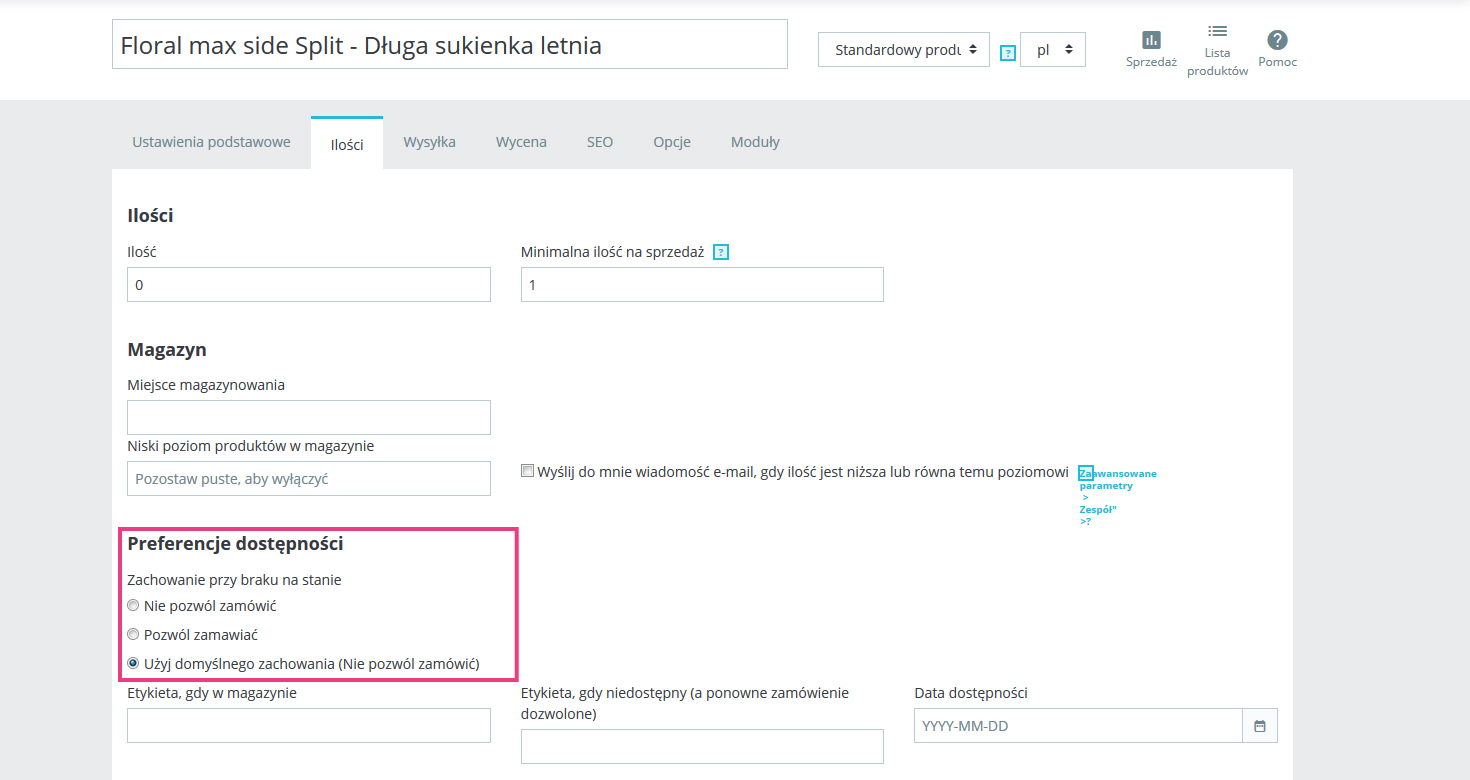1470x780 pixels.
Task: Open the Sprzedaż statistics icon
Action: [1151, 40]
